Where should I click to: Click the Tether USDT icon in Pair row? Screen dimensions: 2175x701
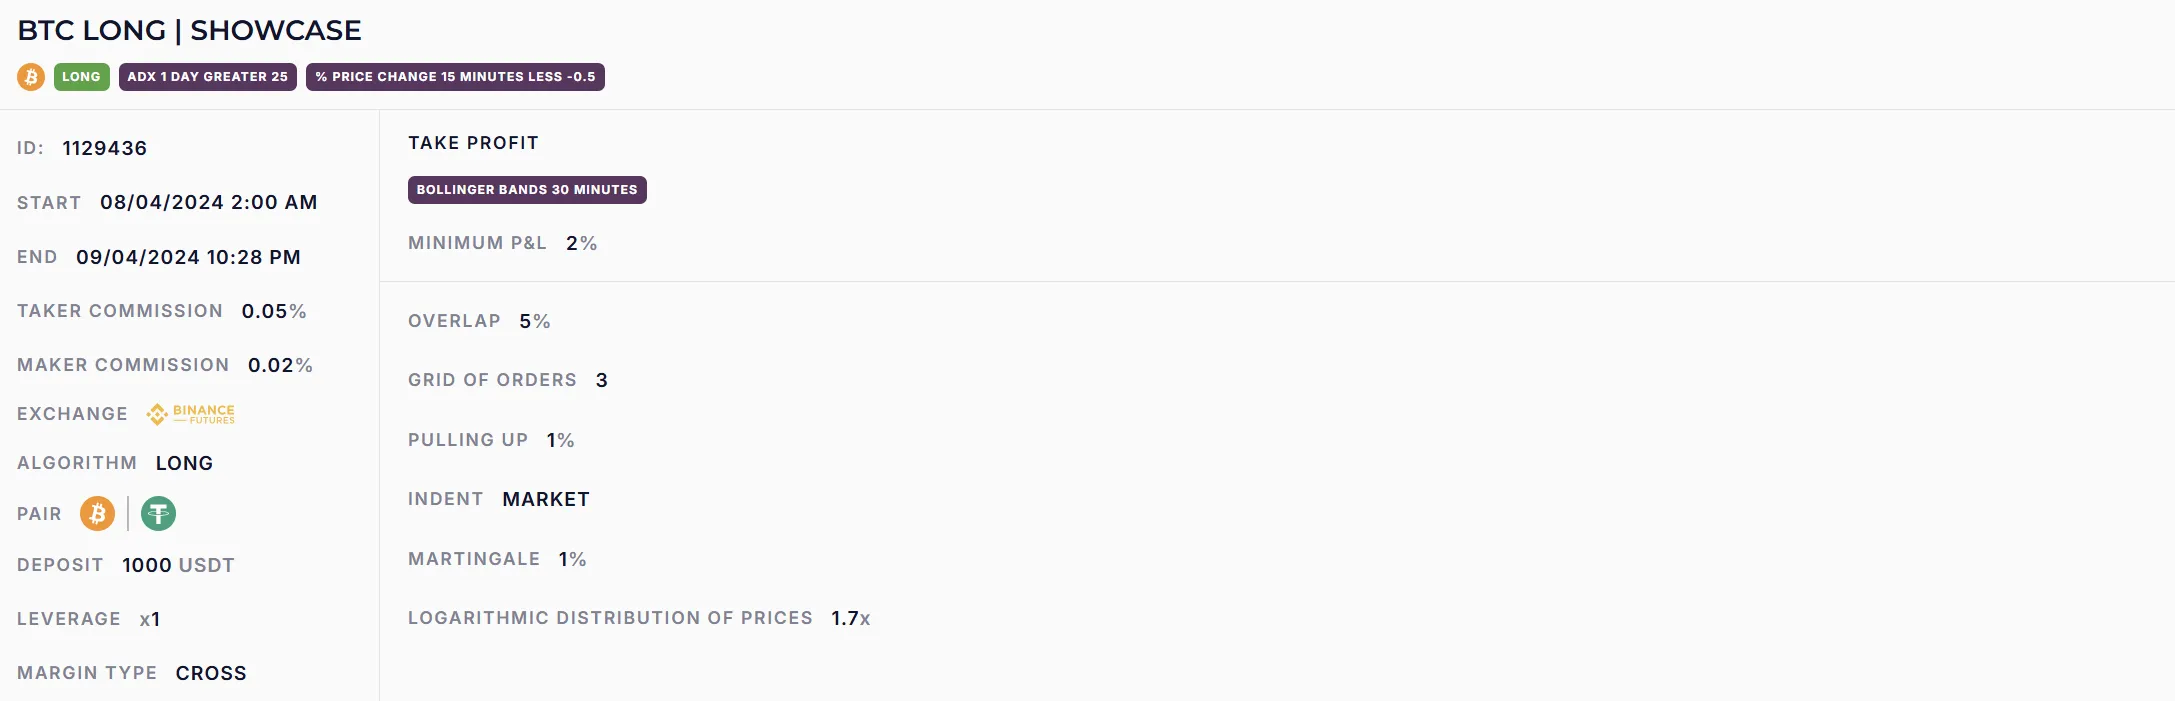pyautogui.click(x=158, y=514)
